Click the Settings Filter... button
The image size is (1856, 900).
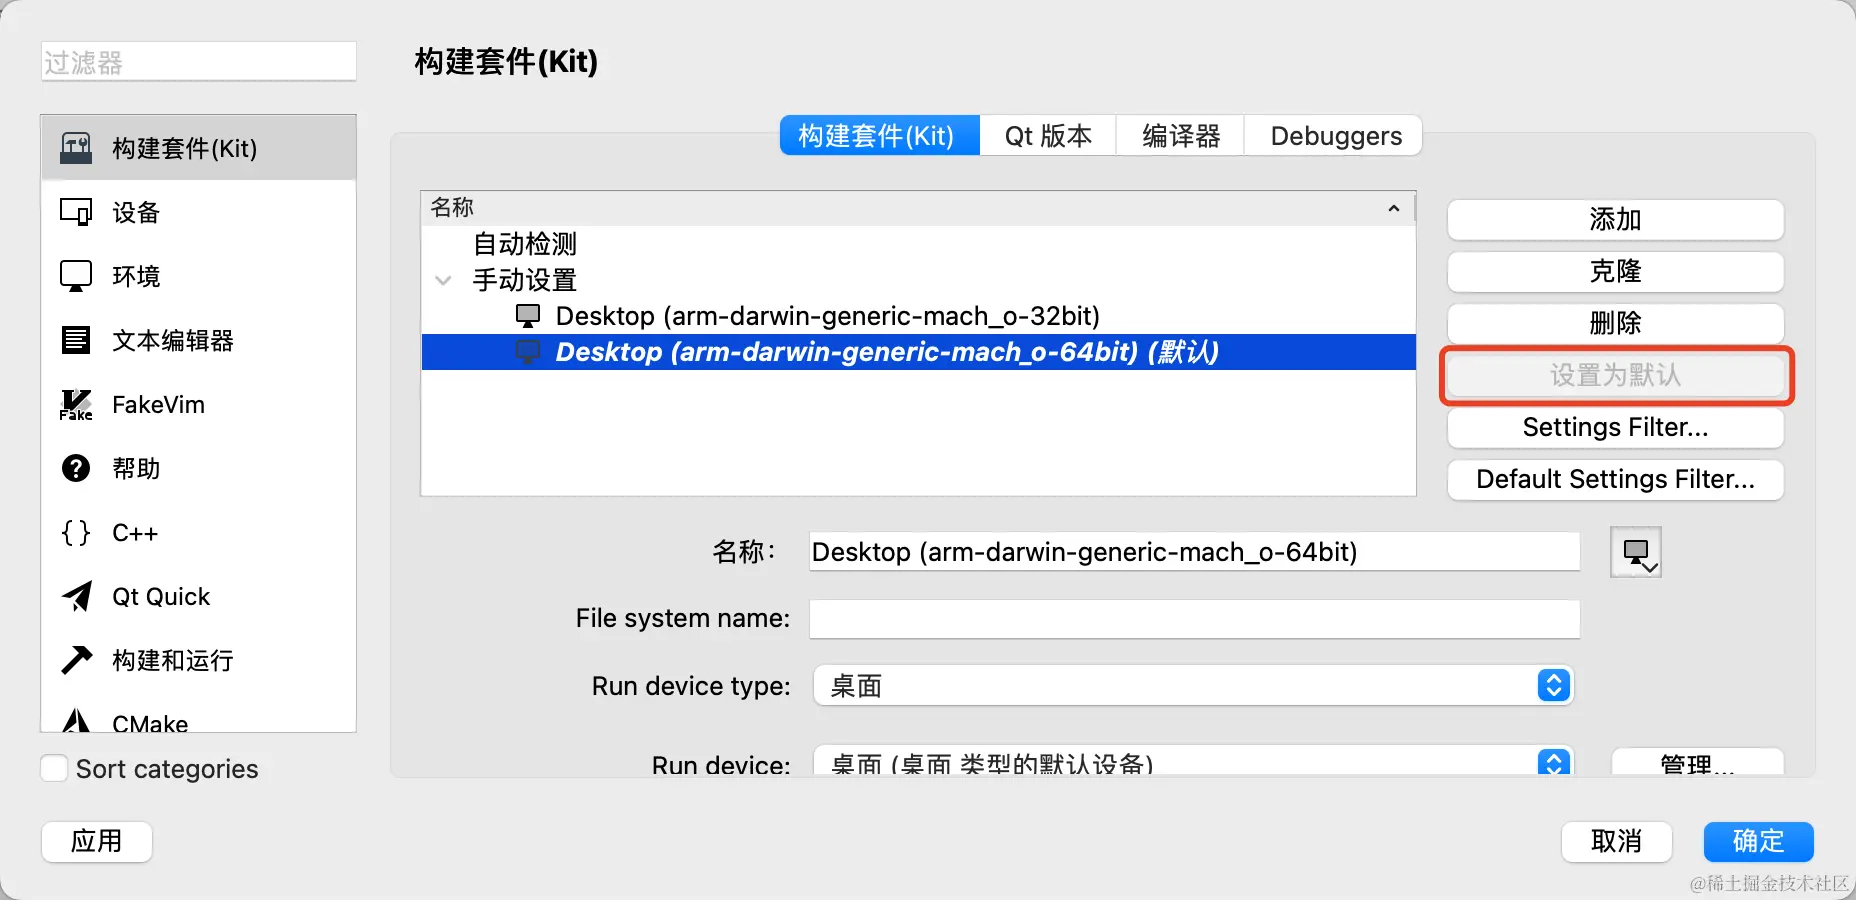(x=1615, y=428)
